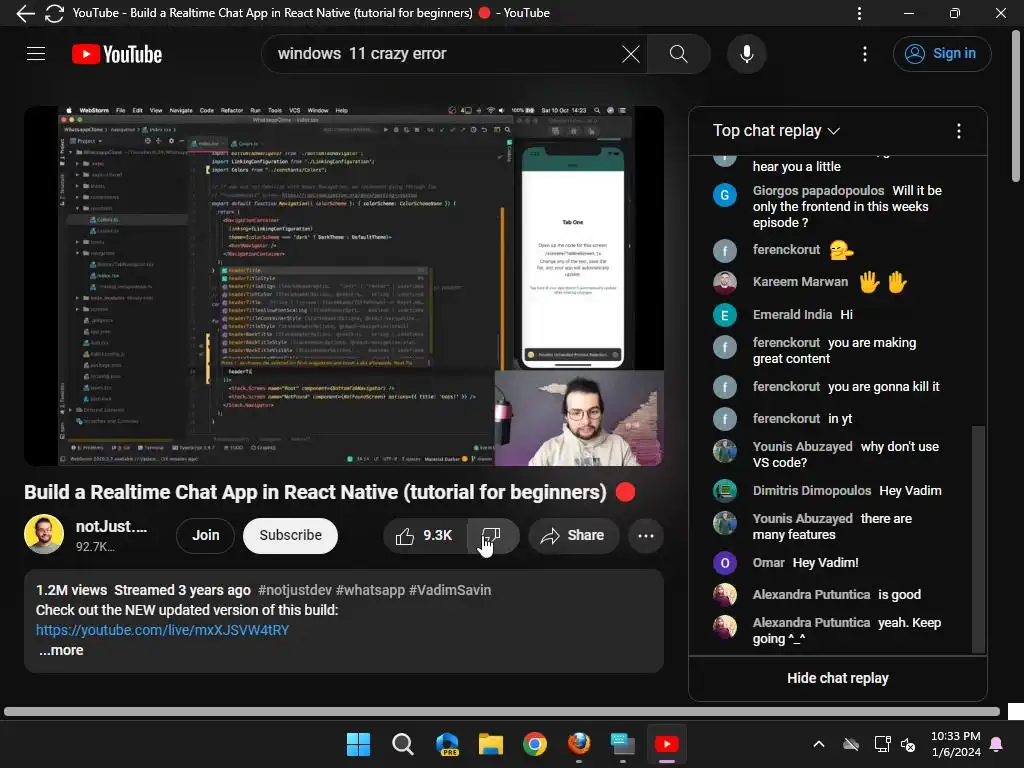Open the notJust channel name link
Screen dimensions: 1024x768
(x=111, y=526)
